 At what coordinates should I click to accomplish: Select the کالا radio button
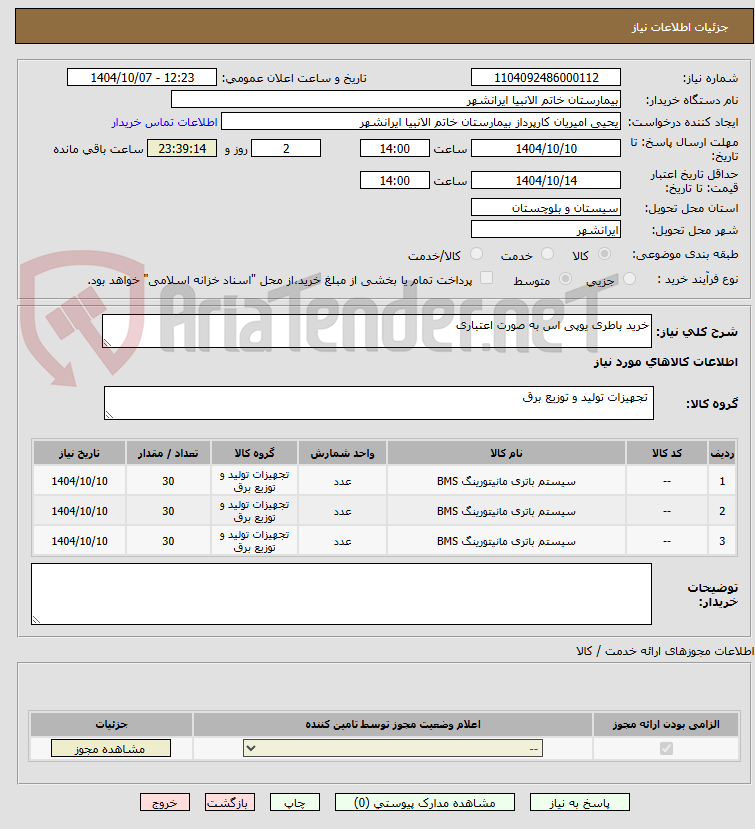click(604, 254)
